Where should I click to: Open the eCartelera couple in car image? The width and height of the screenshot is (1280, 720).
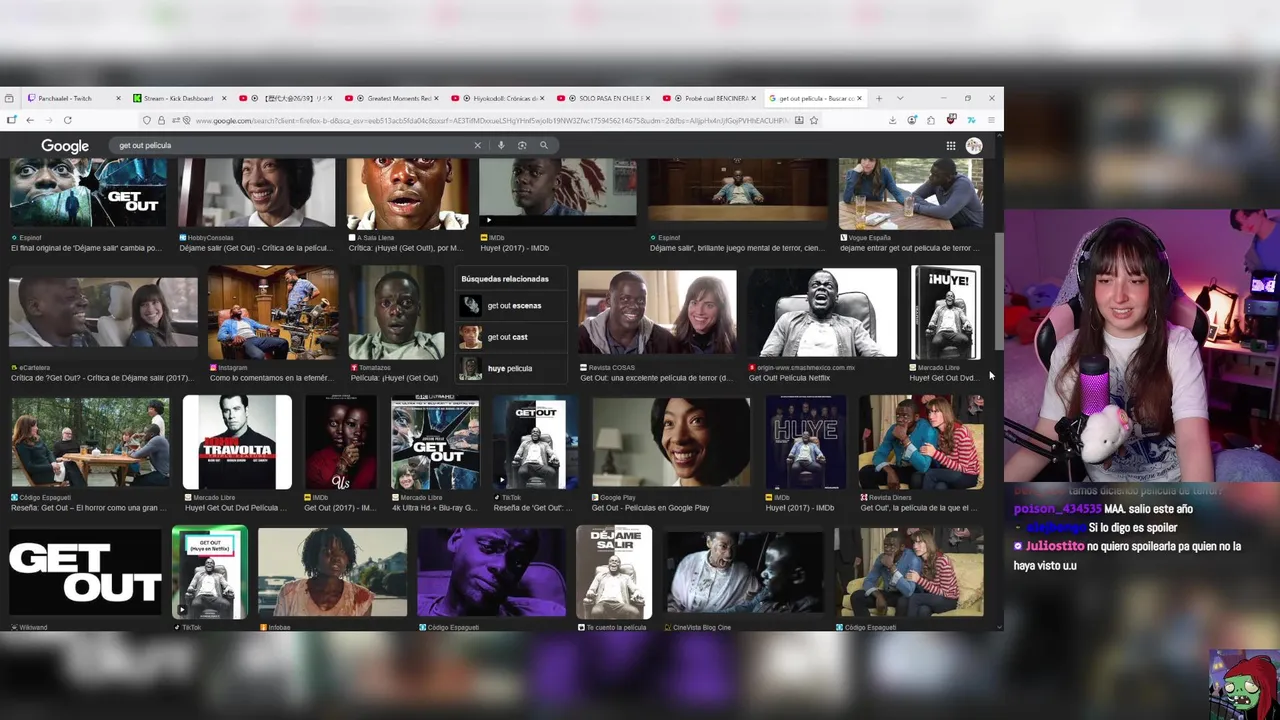103,312
